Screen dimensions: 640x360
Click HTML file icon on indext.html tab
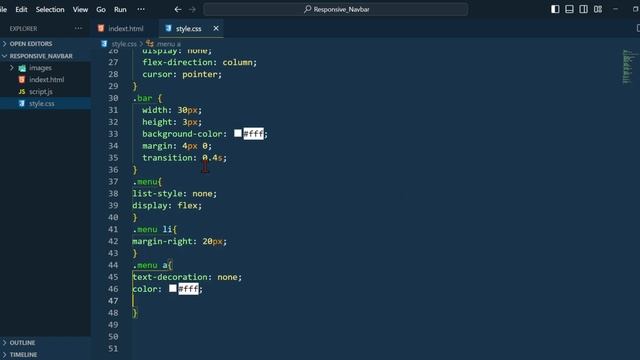(101, 28)
